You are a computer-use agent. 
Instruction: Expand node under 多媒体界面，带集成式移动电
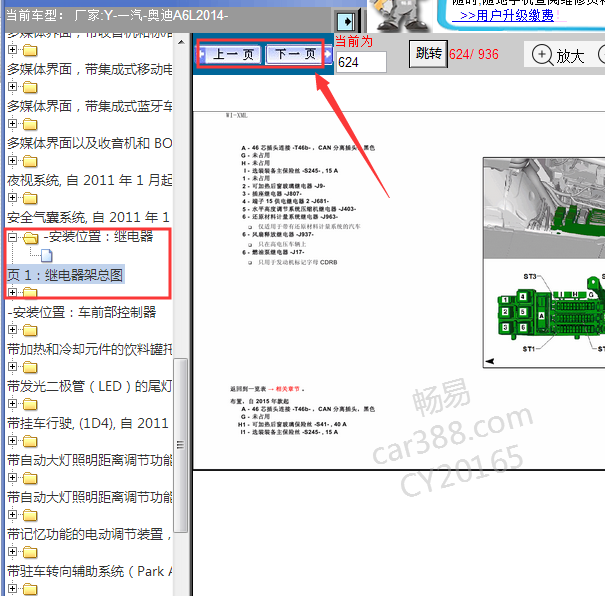[x=12, y=86]
